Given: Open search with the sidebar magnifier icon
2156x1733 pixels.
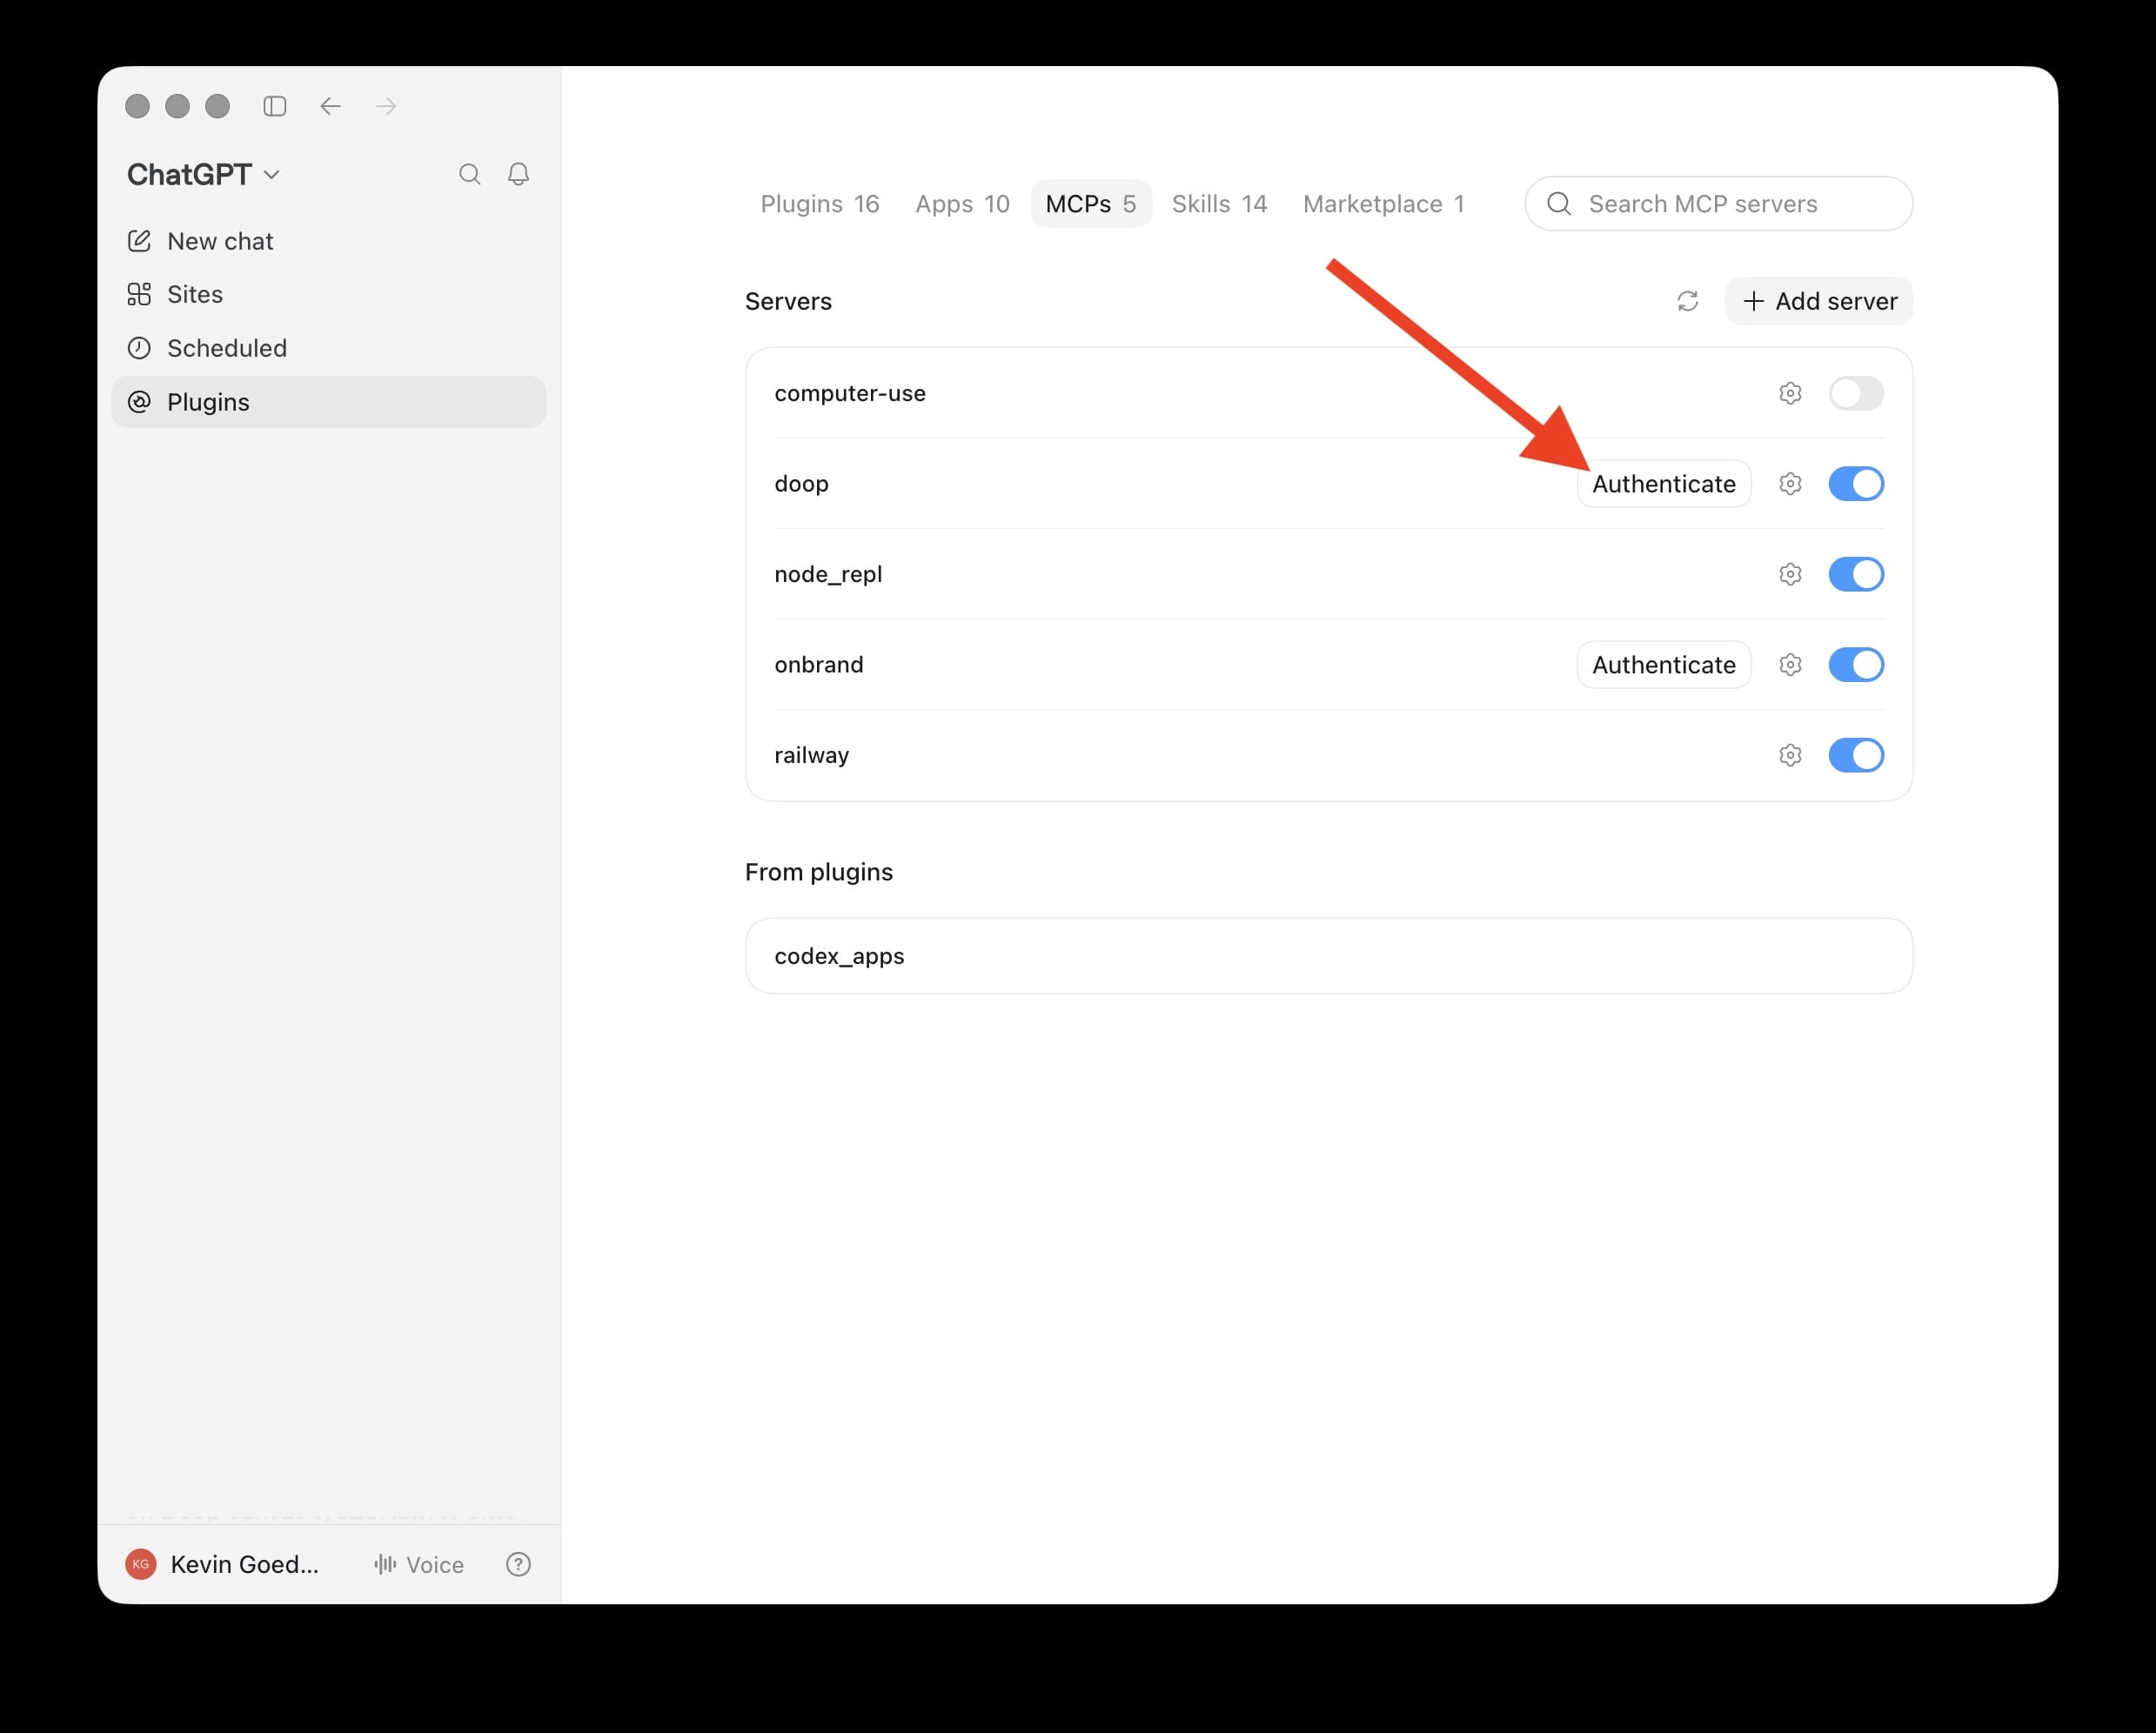Looking at the screenshot, I should pos(469,174).
